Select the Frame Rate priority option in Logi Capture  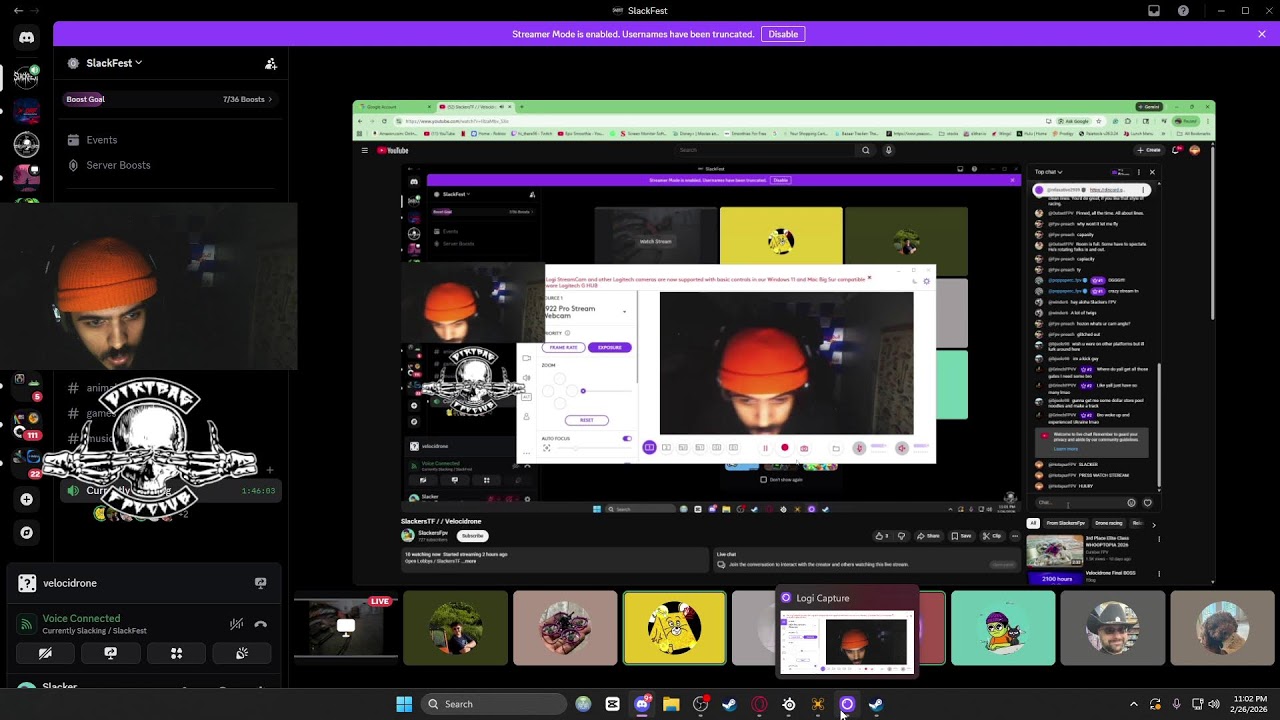pos(563,347)
